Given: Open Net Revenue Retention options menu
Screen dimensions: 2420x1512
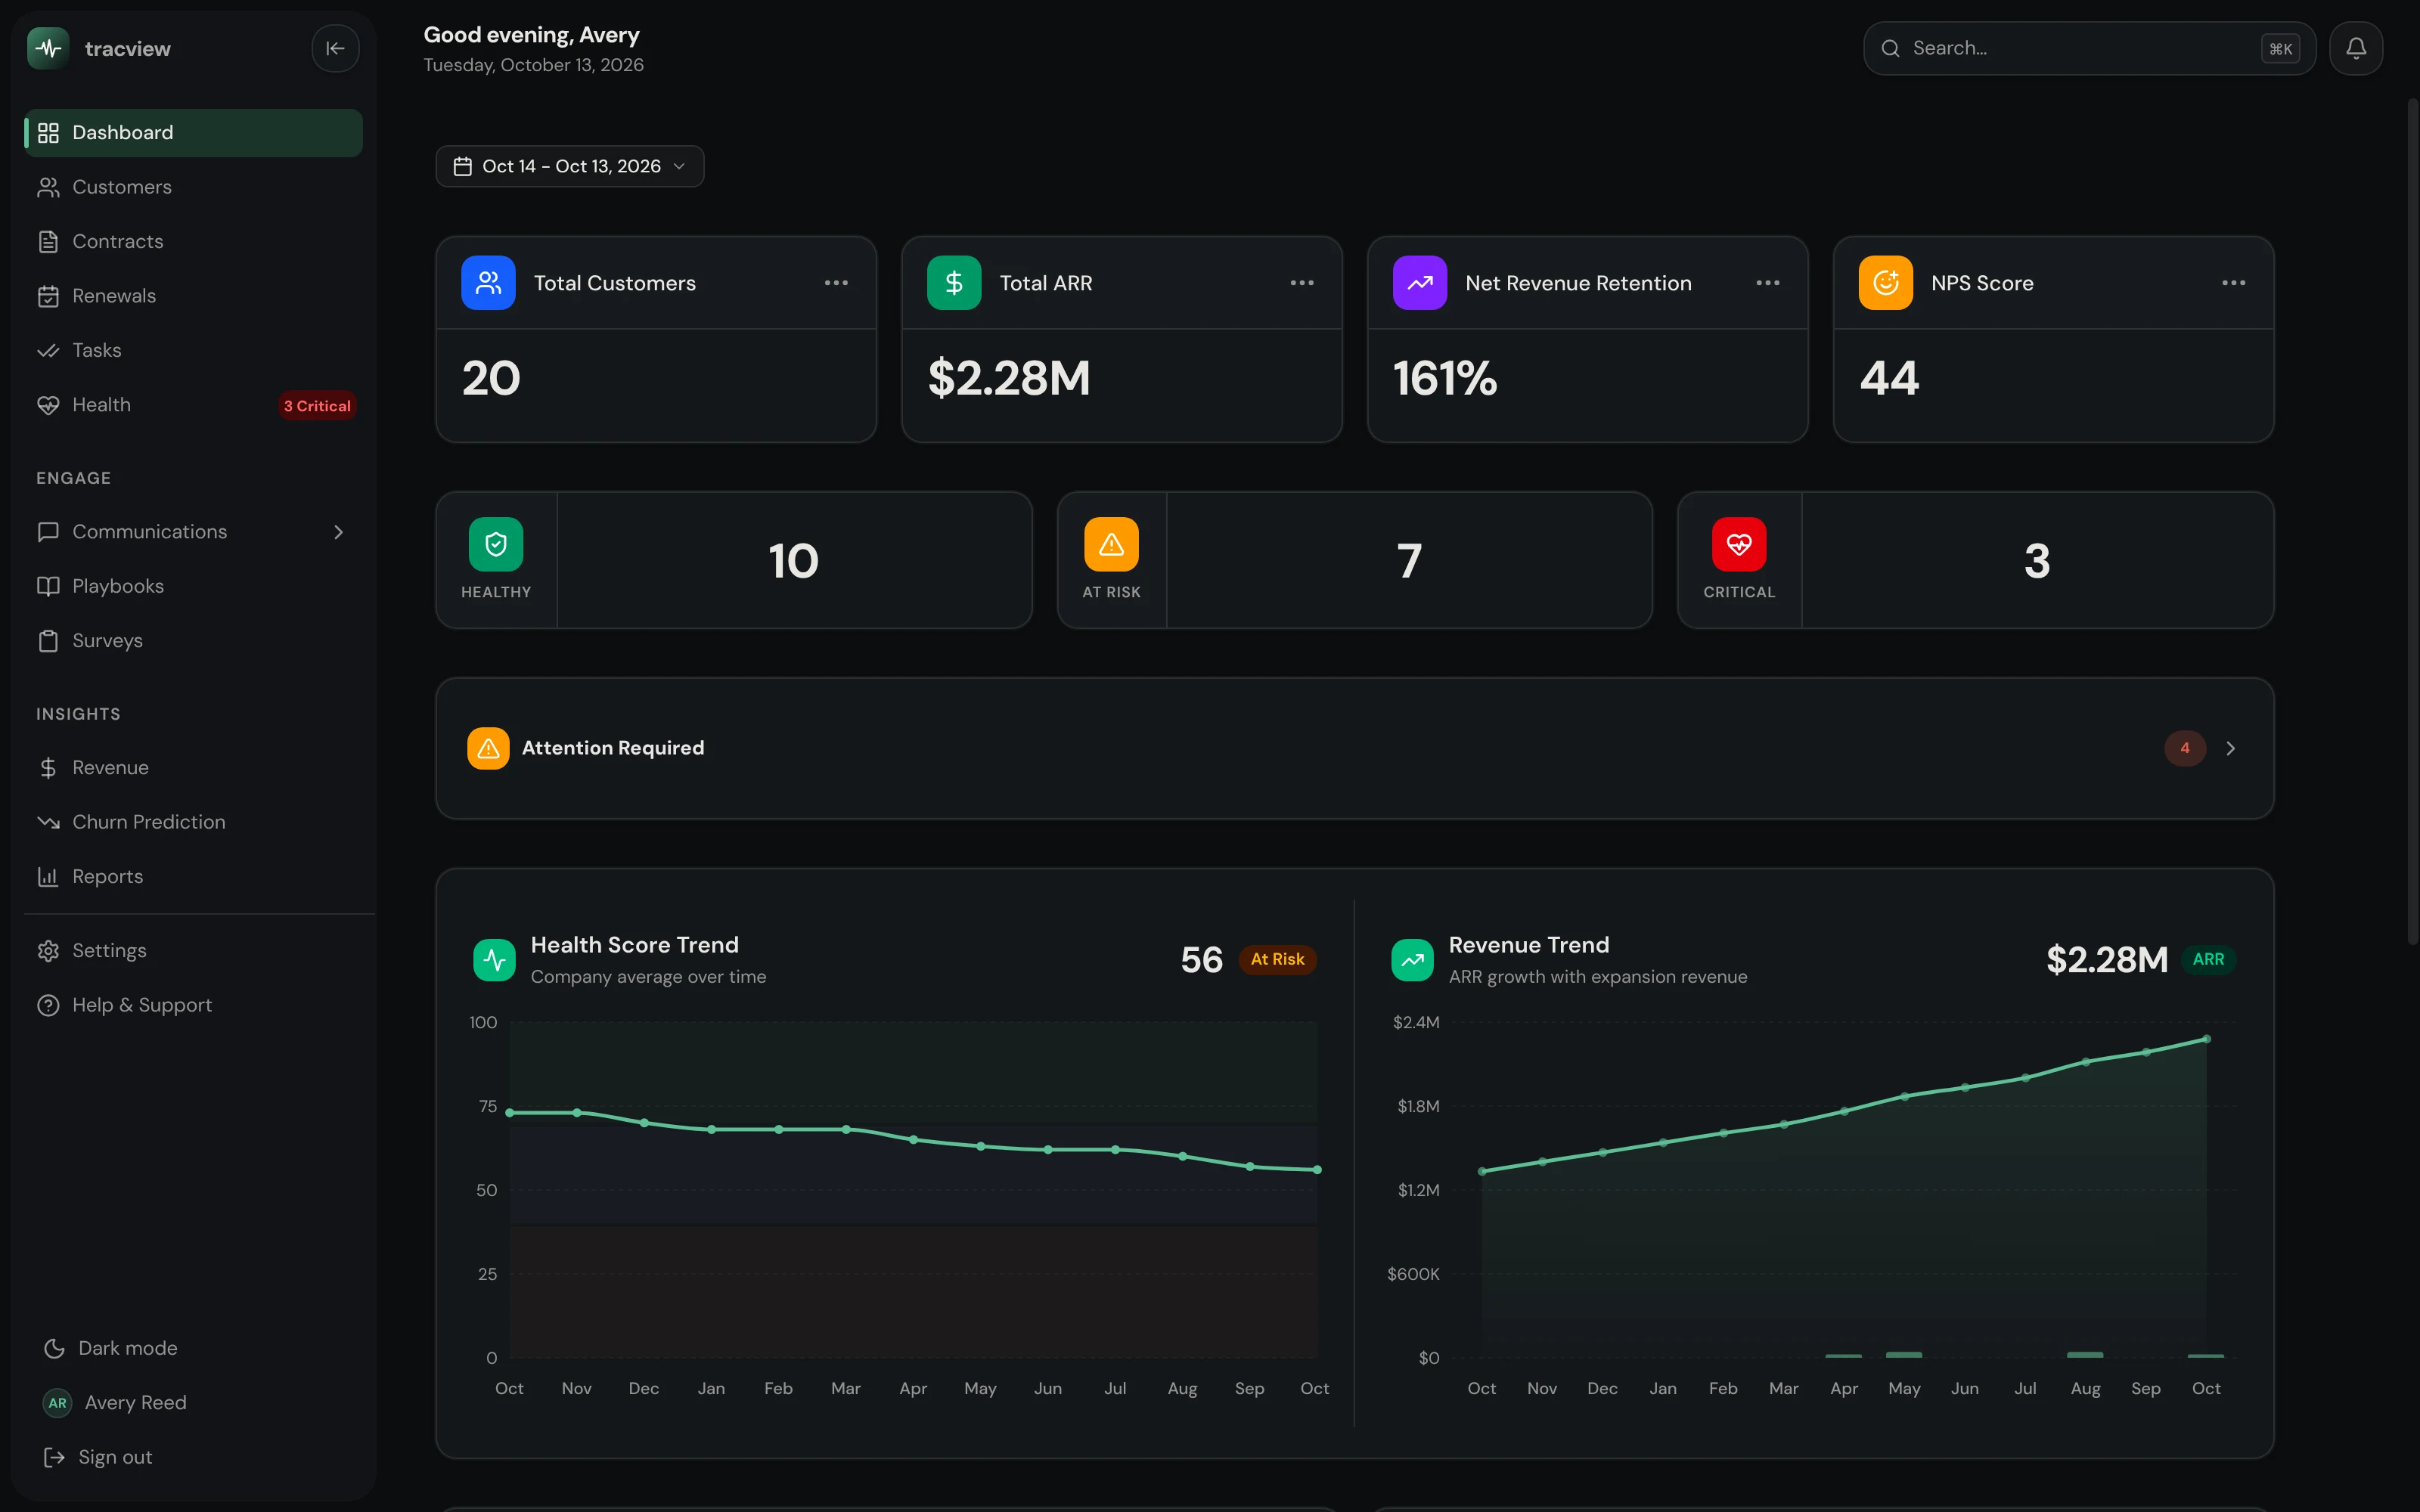Looking at the screenshot, I should [x=1768, y=283].
